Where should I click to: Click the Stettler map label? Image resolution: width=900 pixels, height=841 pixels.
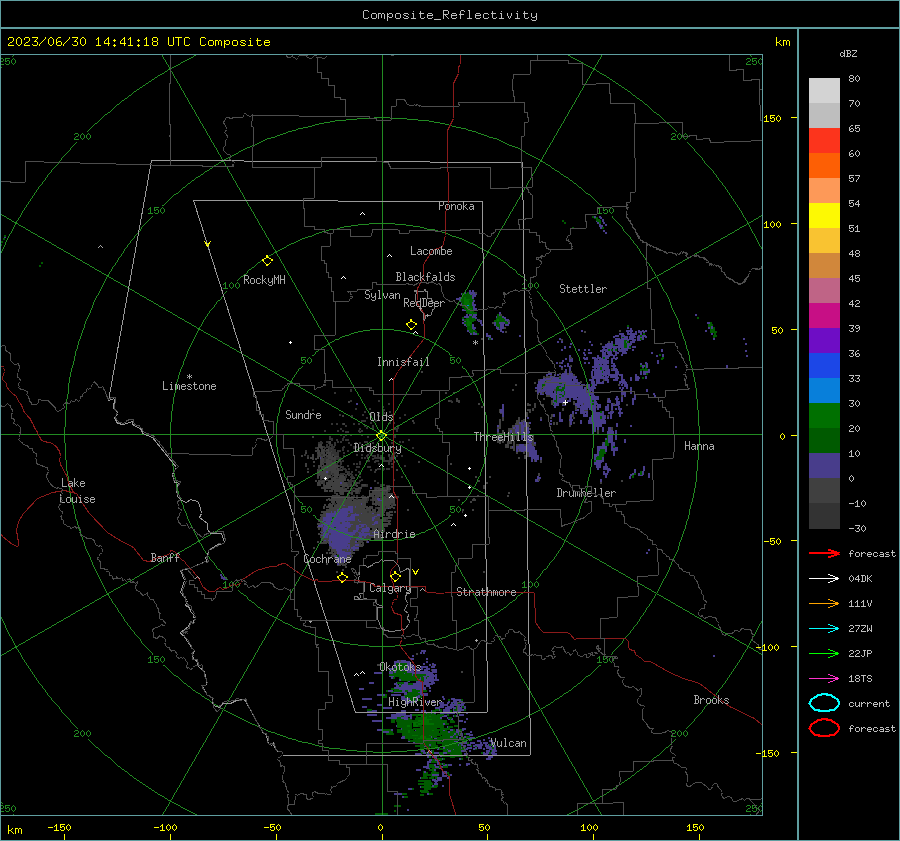tap(583, 289)
